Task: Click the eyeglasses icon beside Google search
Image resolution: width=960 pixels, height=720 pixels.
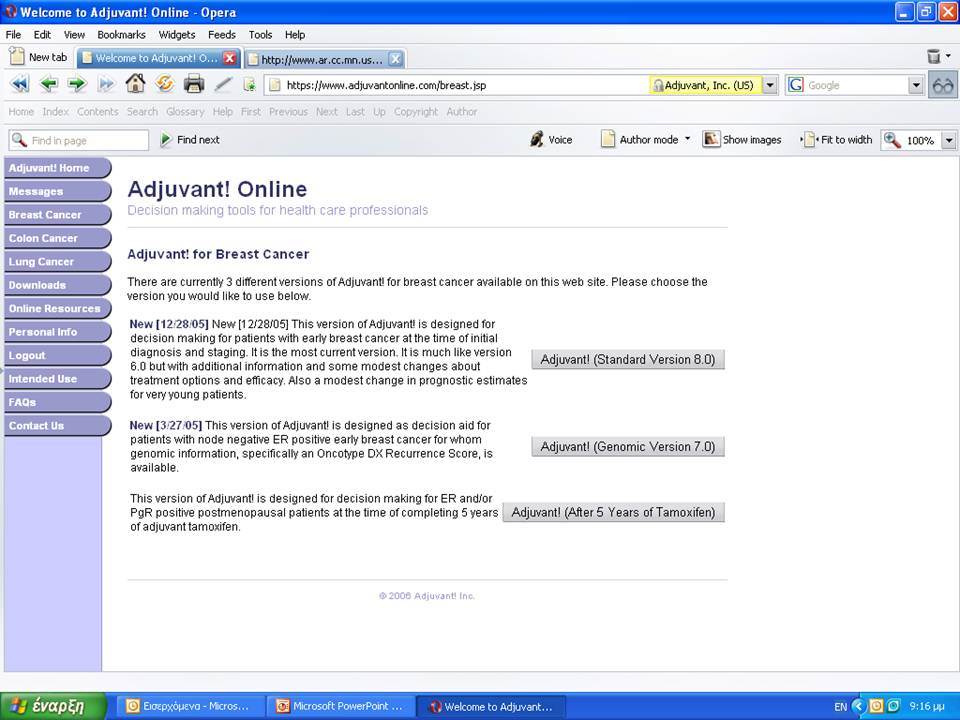Action: (943, 85)
